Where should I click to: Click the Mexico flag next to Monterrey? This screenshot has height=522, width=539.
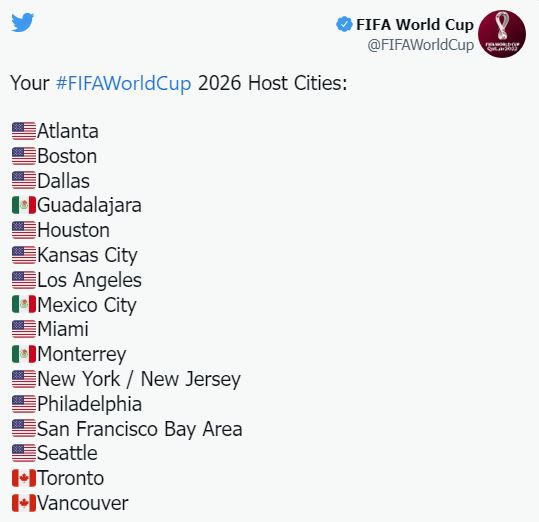coord(24,354)
